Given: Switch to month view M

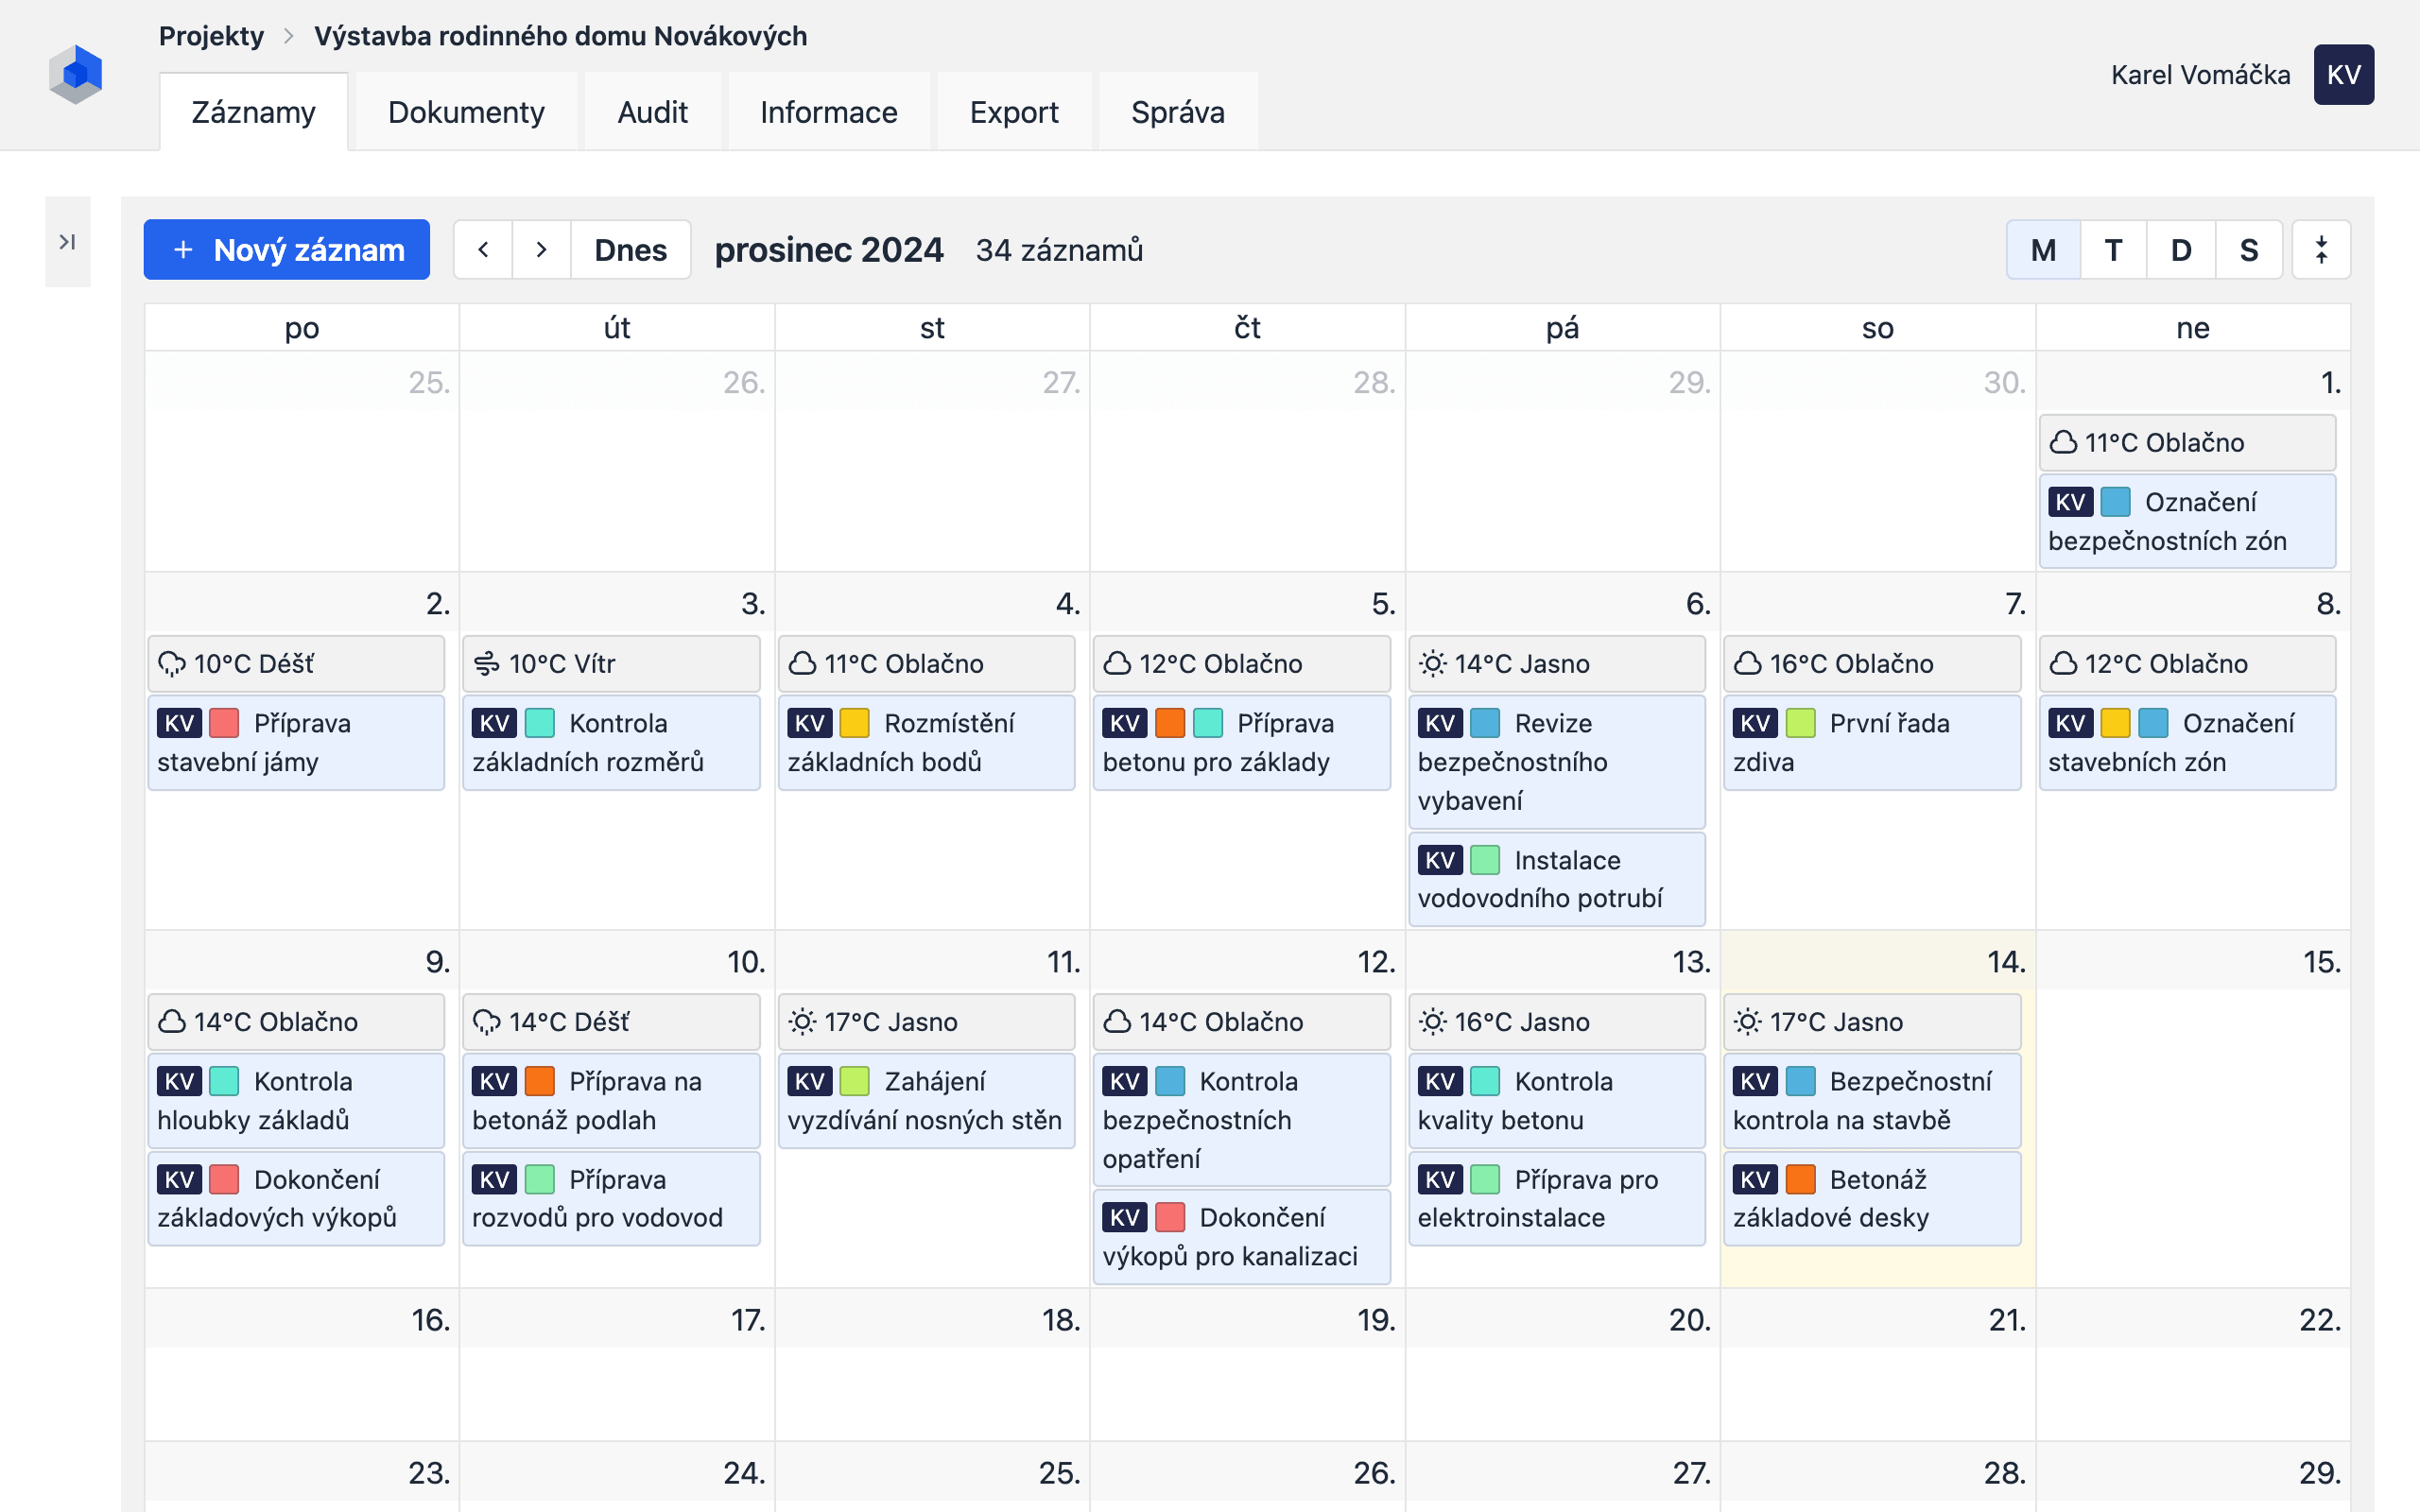Looking at the screenshot, I should 2043,250.
